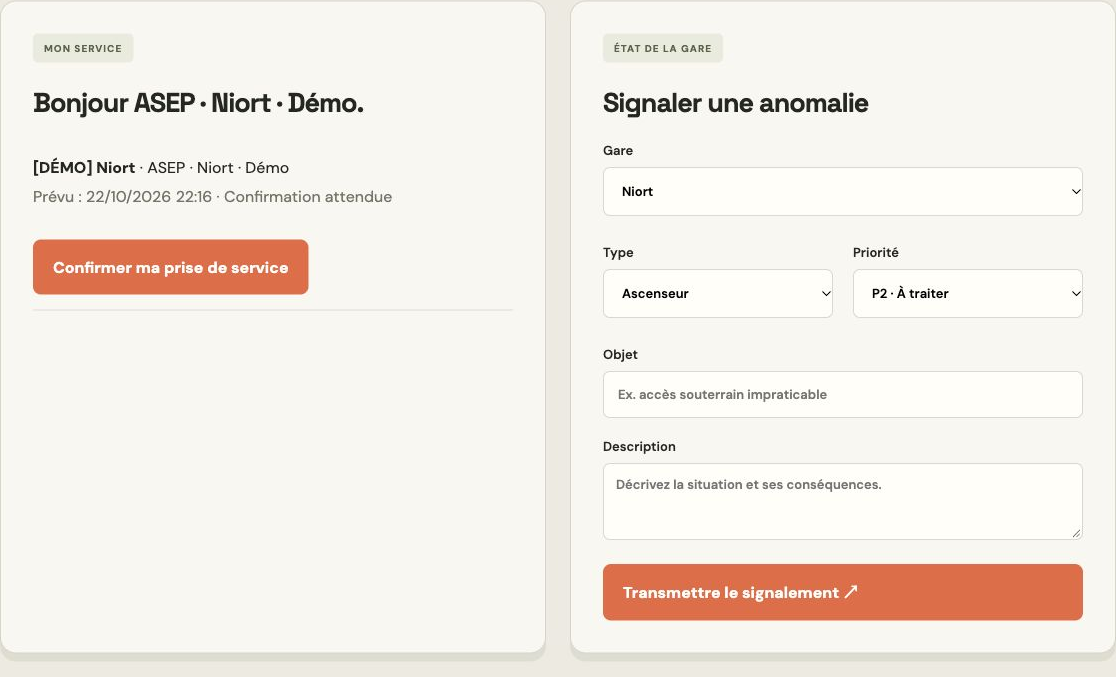This screenshot has width=1116, height=677.
Task: Click the Type field label
Action: click(618, 253)
